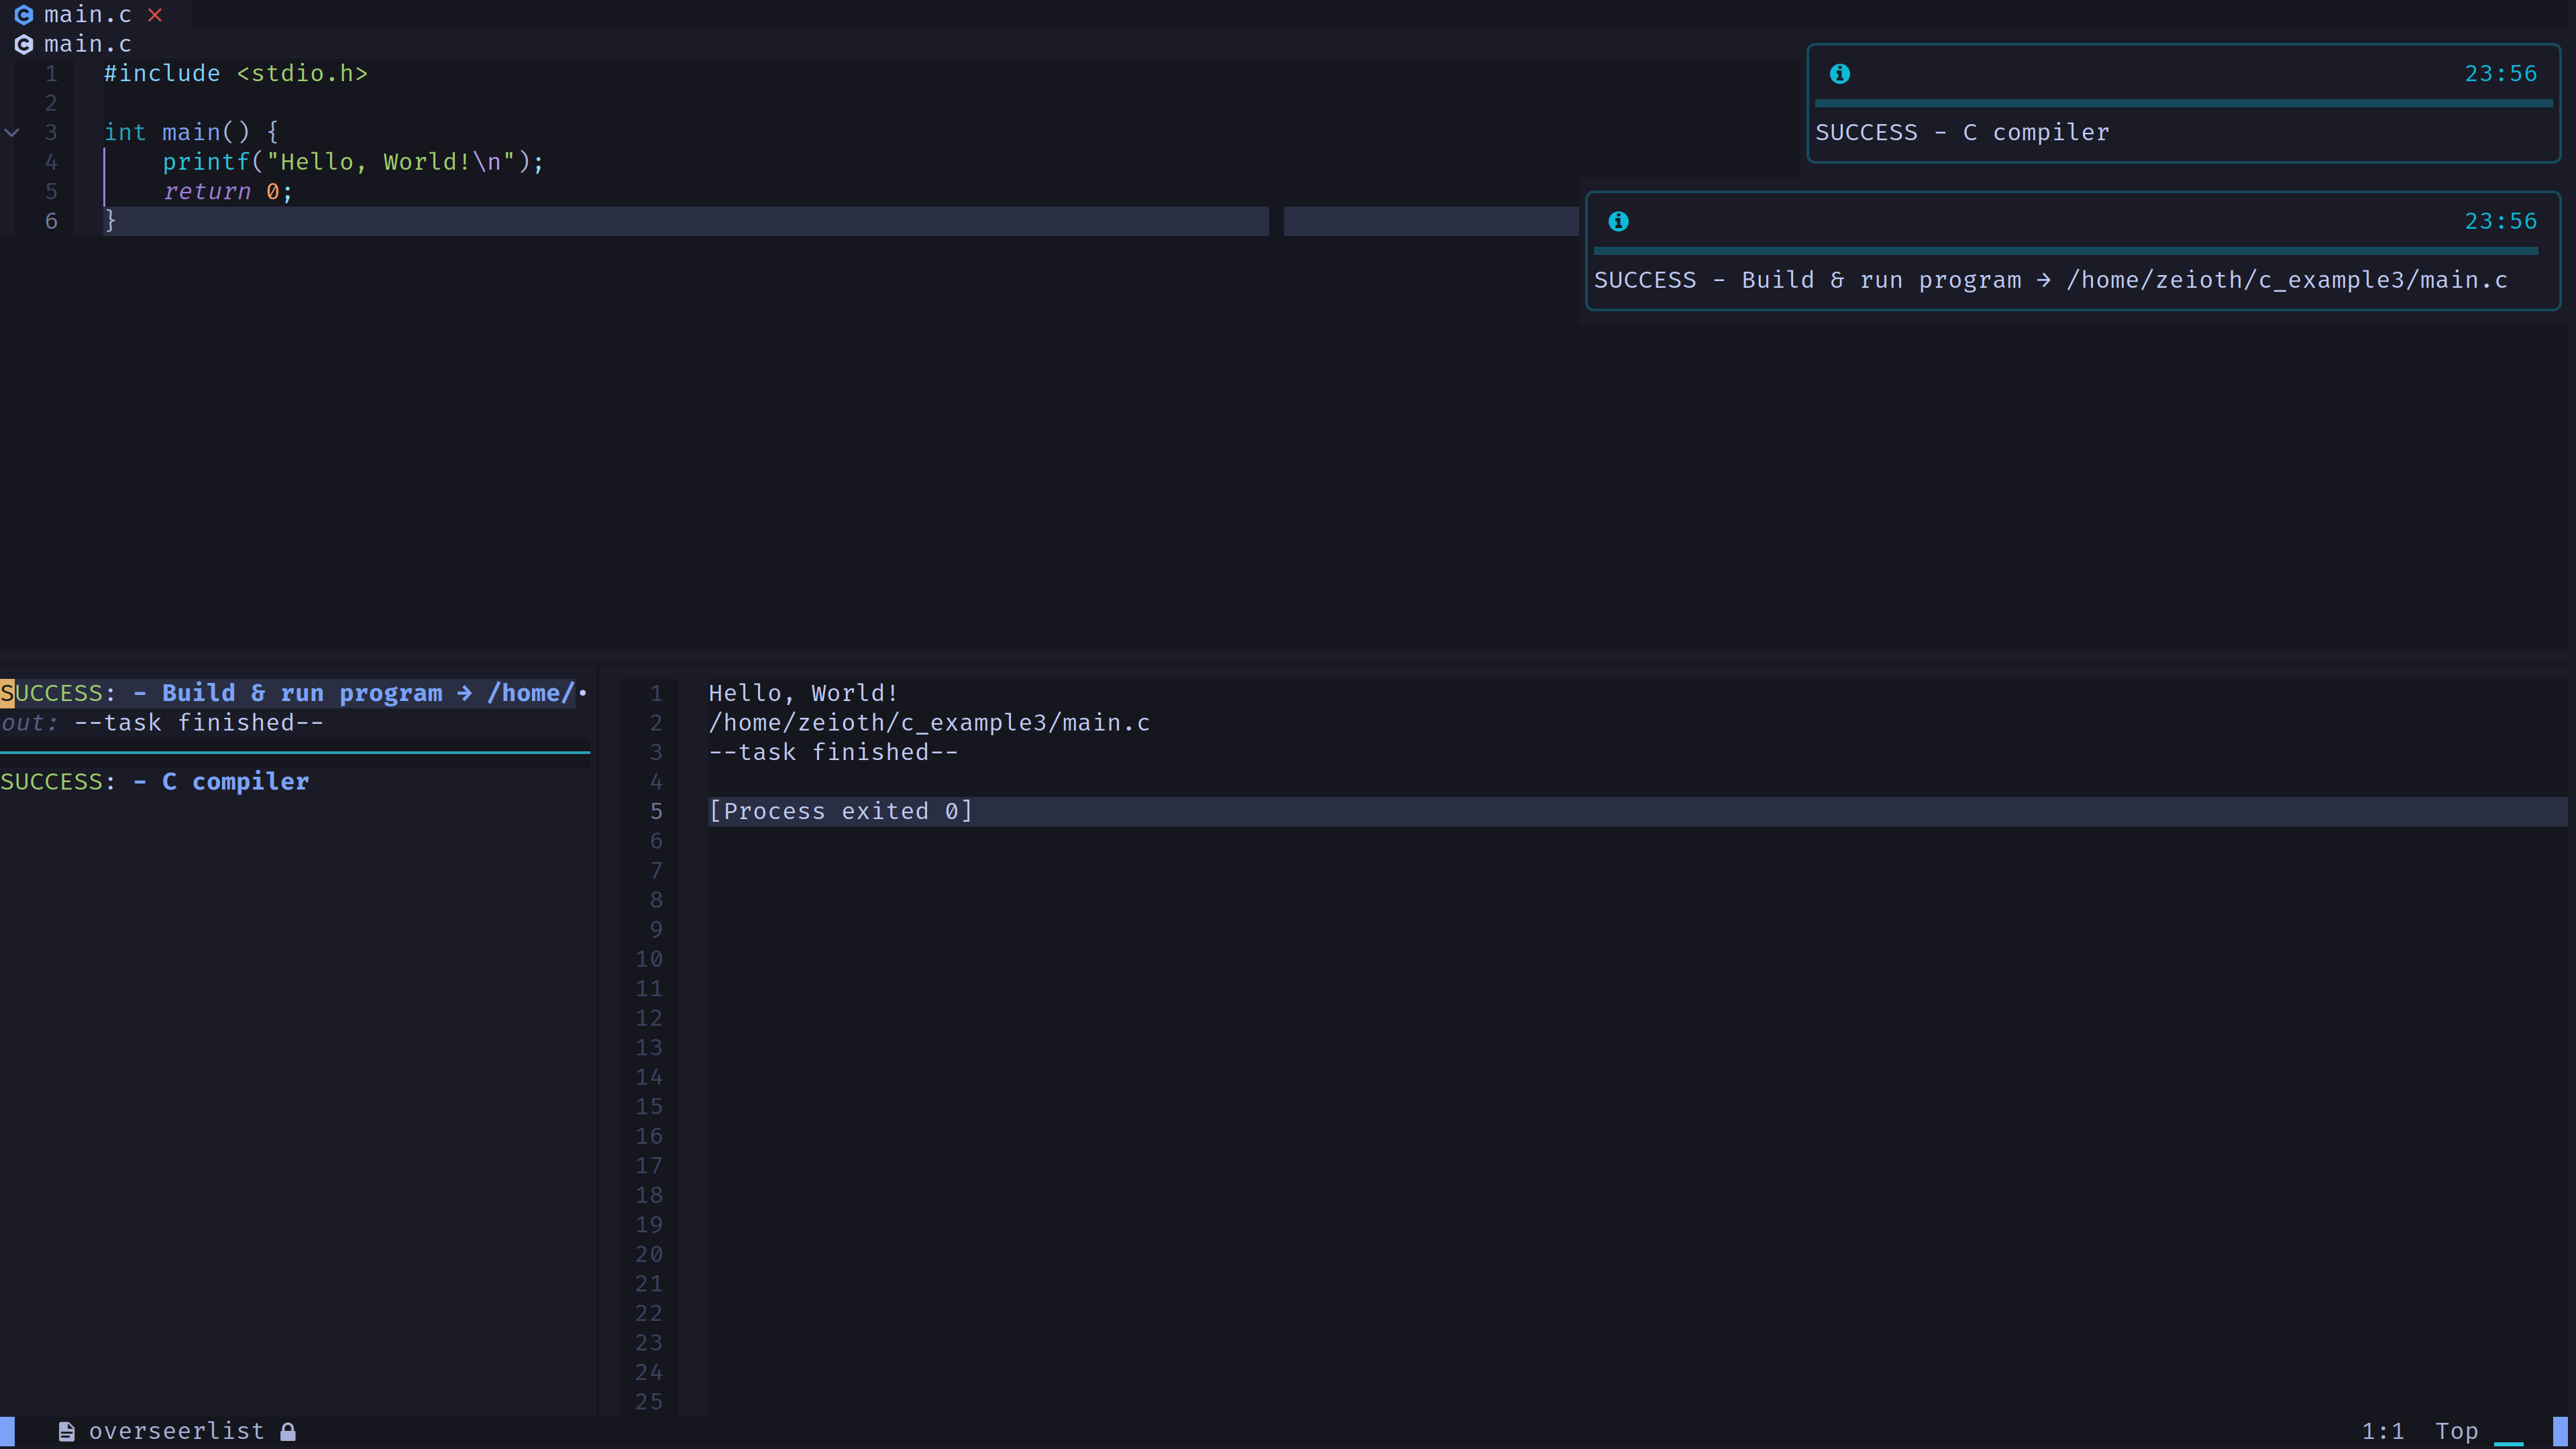
Task: Click 'Top' scroll indicator in statusline
Action: point(2456,1432)
